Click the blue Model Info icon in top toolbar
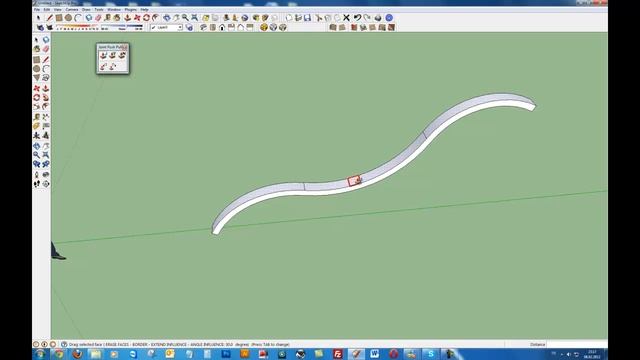 (389, 18)
